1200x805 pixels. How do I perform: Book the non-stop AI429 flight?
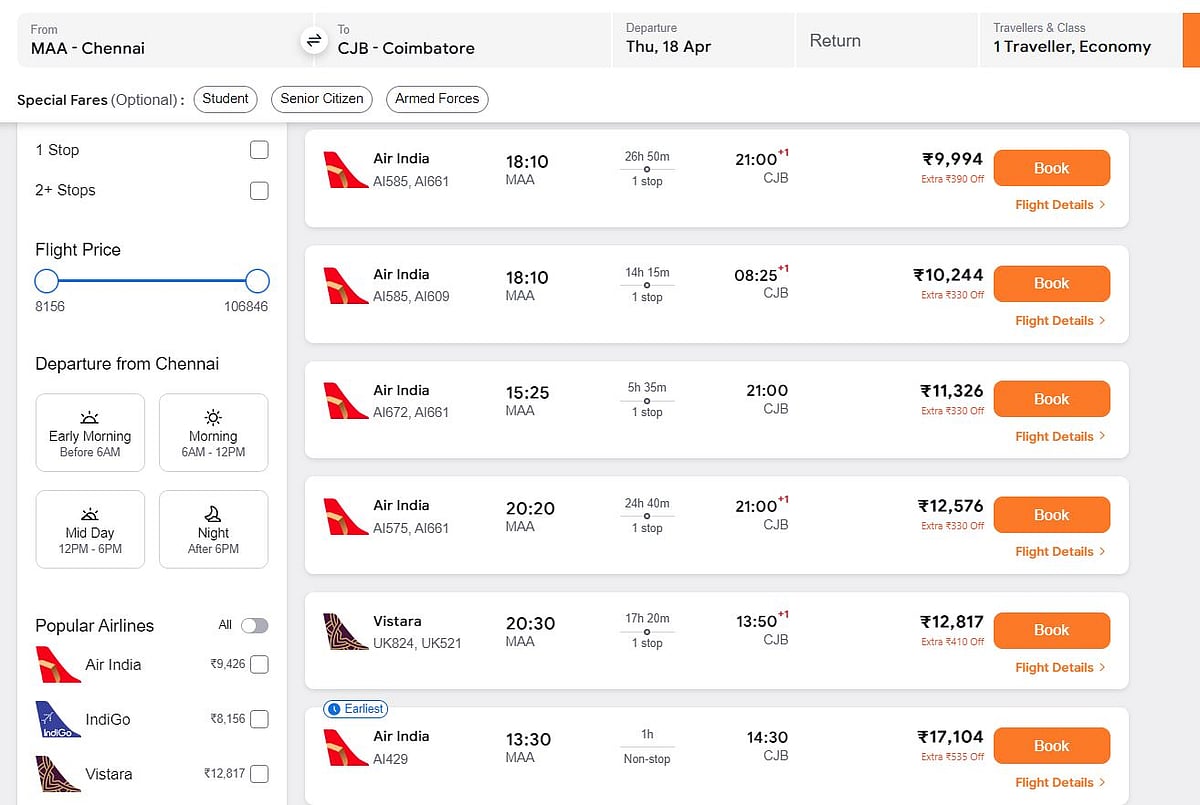pos(1051,746)
